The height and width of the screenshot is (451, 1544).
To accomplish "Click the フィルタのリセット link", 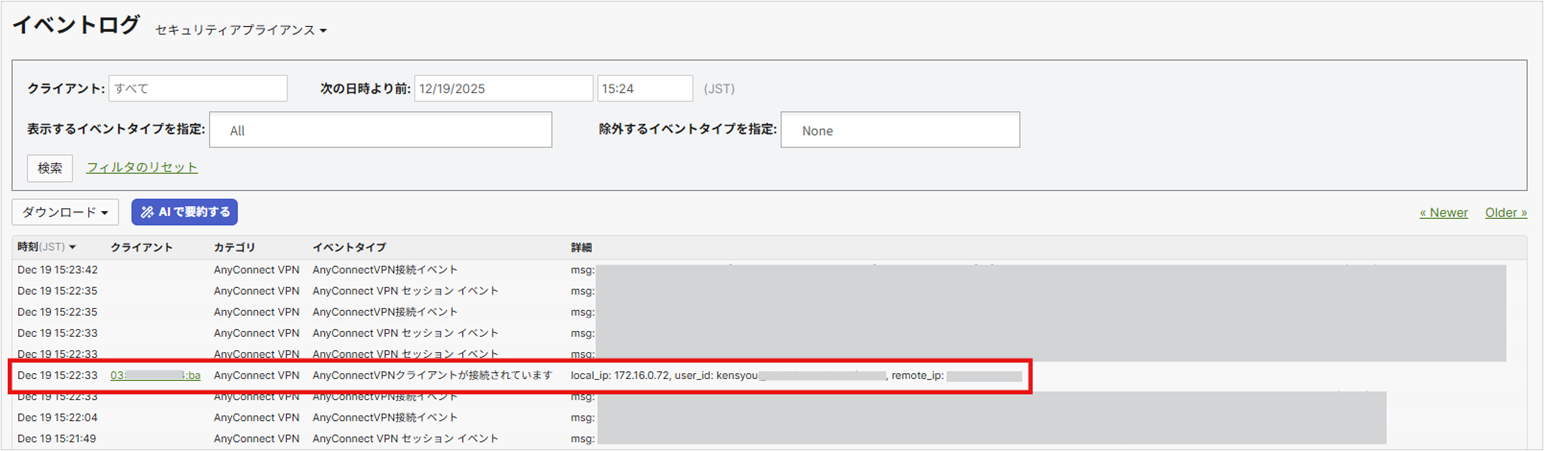I will [x=142, y=168].
